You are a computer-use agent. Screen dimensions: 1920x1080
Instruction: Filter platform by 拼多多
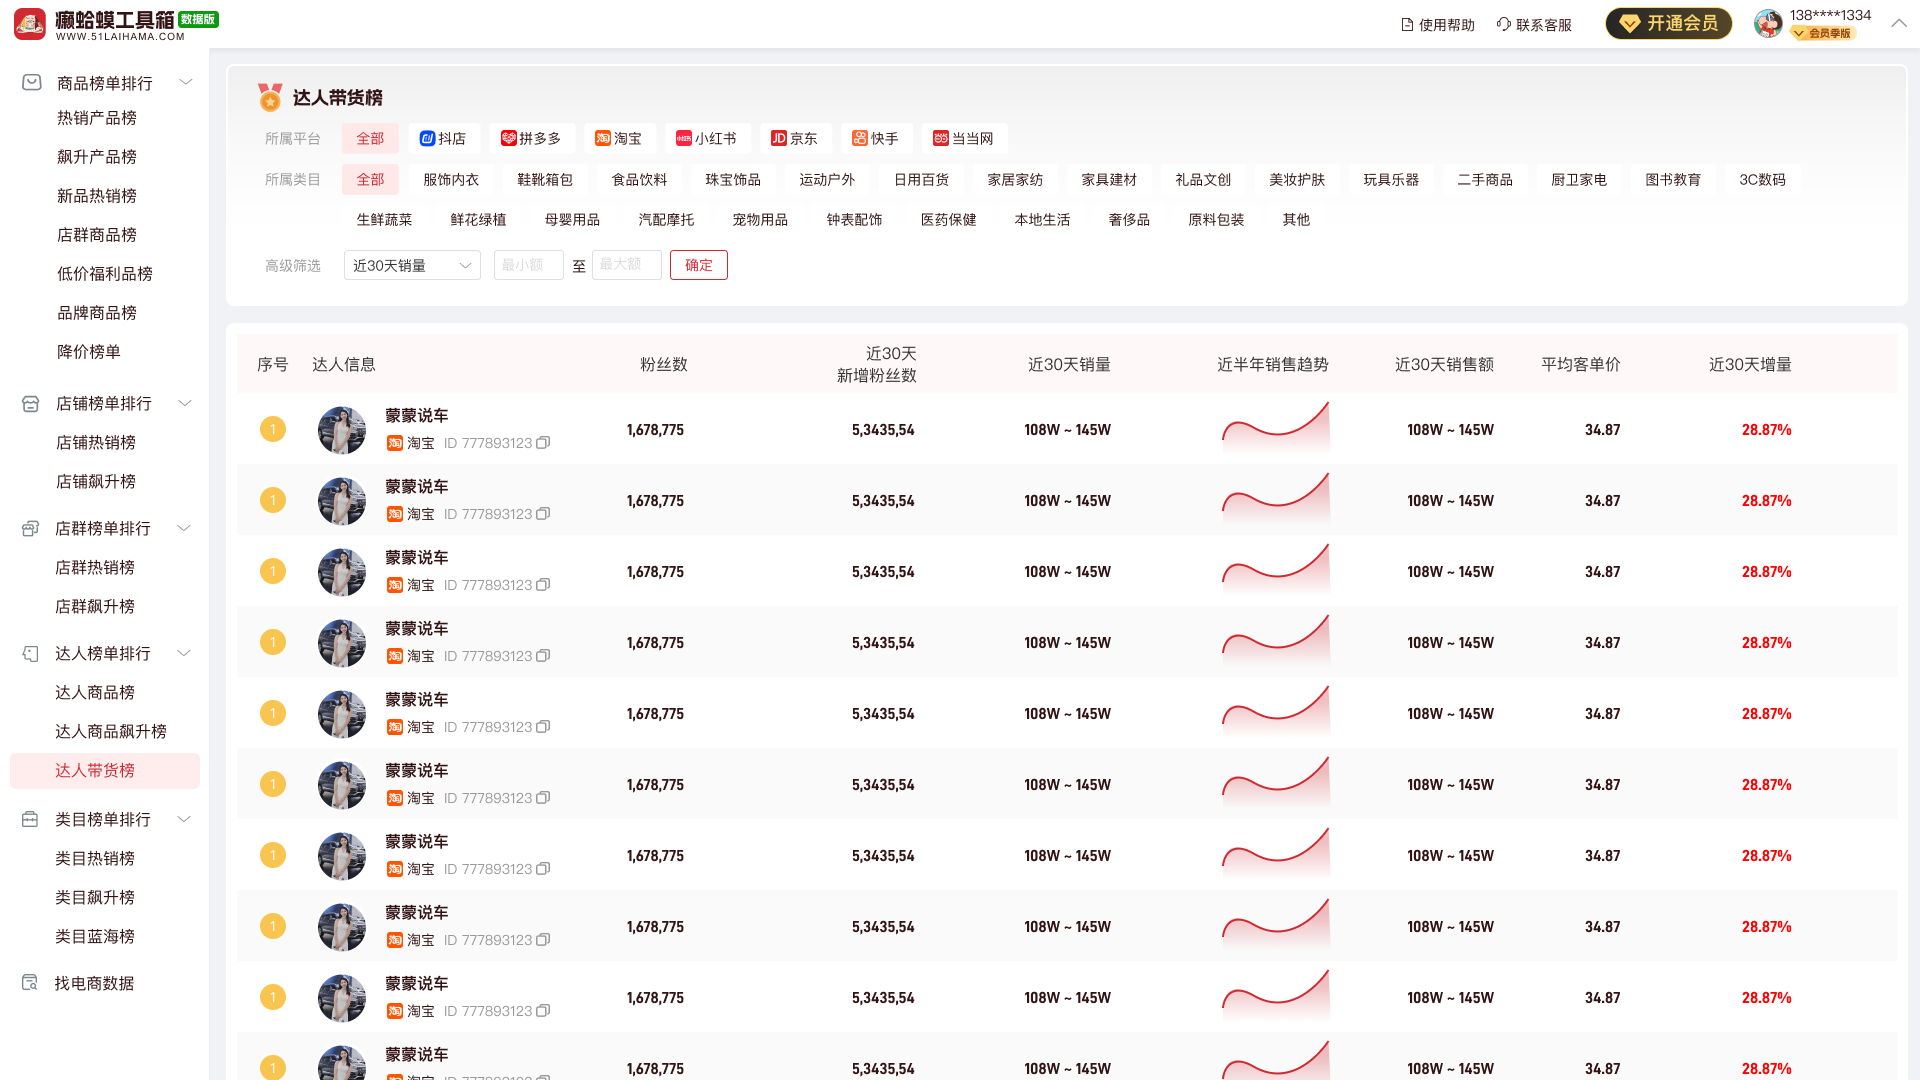(531, 138)
